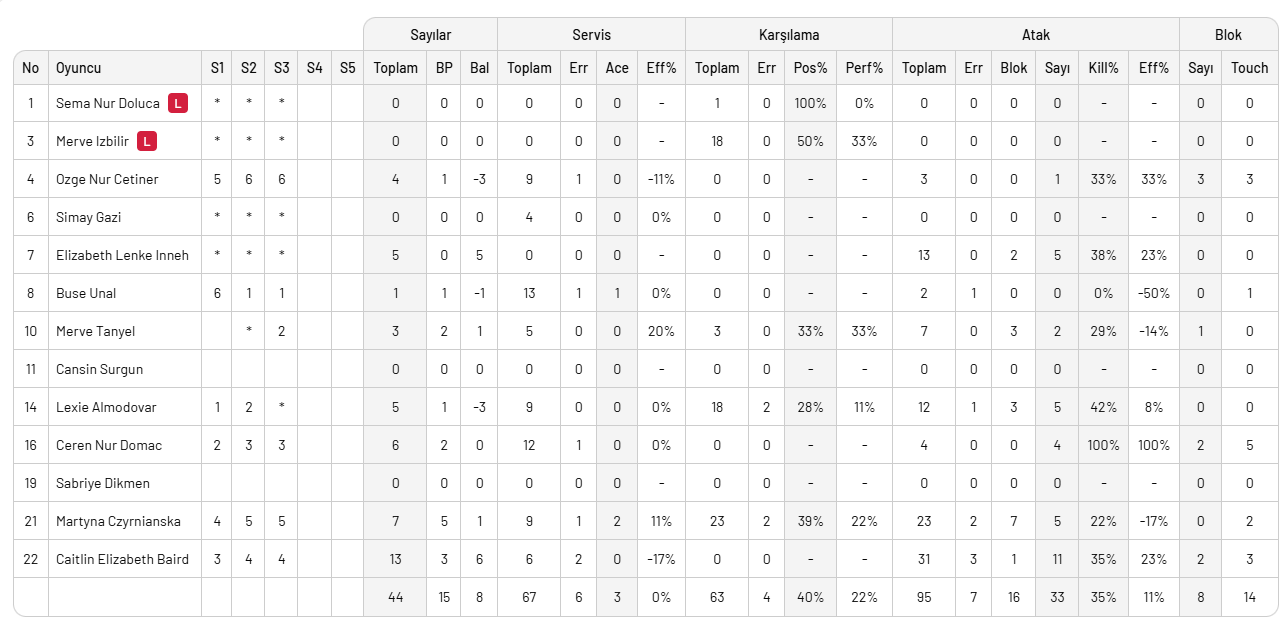
Task: Click the Pos% column header
Action: (810, 68)
